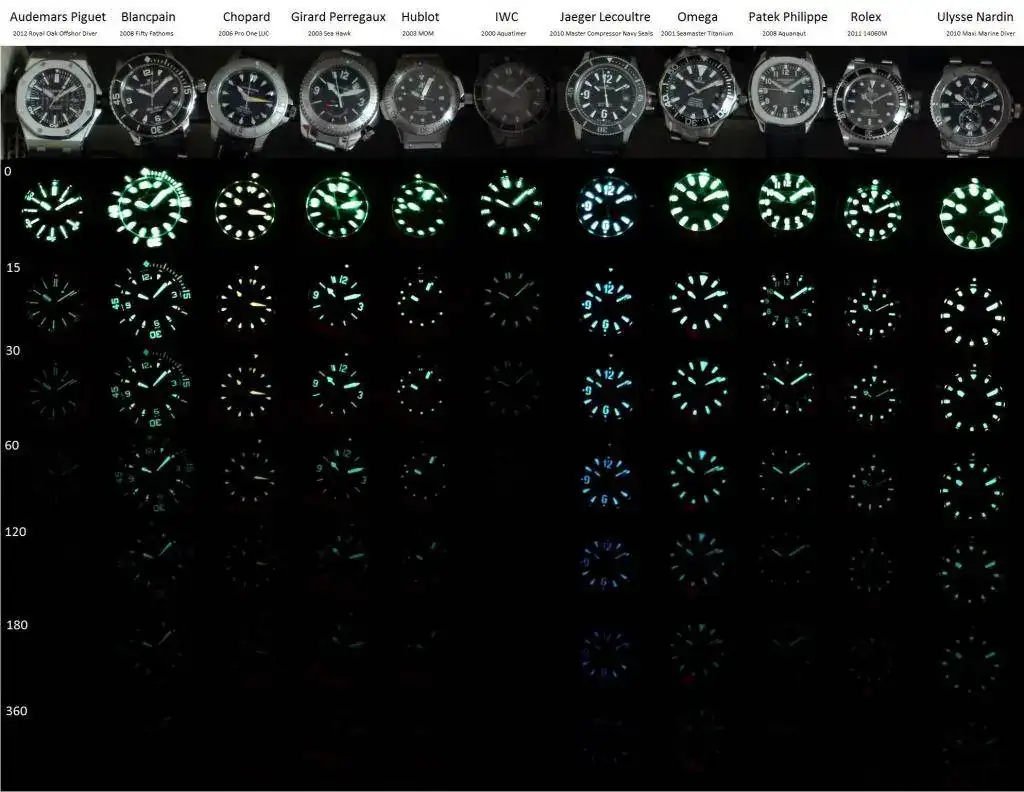Screen dimensions: 1024x792
Task: Select the Chopard brand heading
Action: [x=246, y=17]
